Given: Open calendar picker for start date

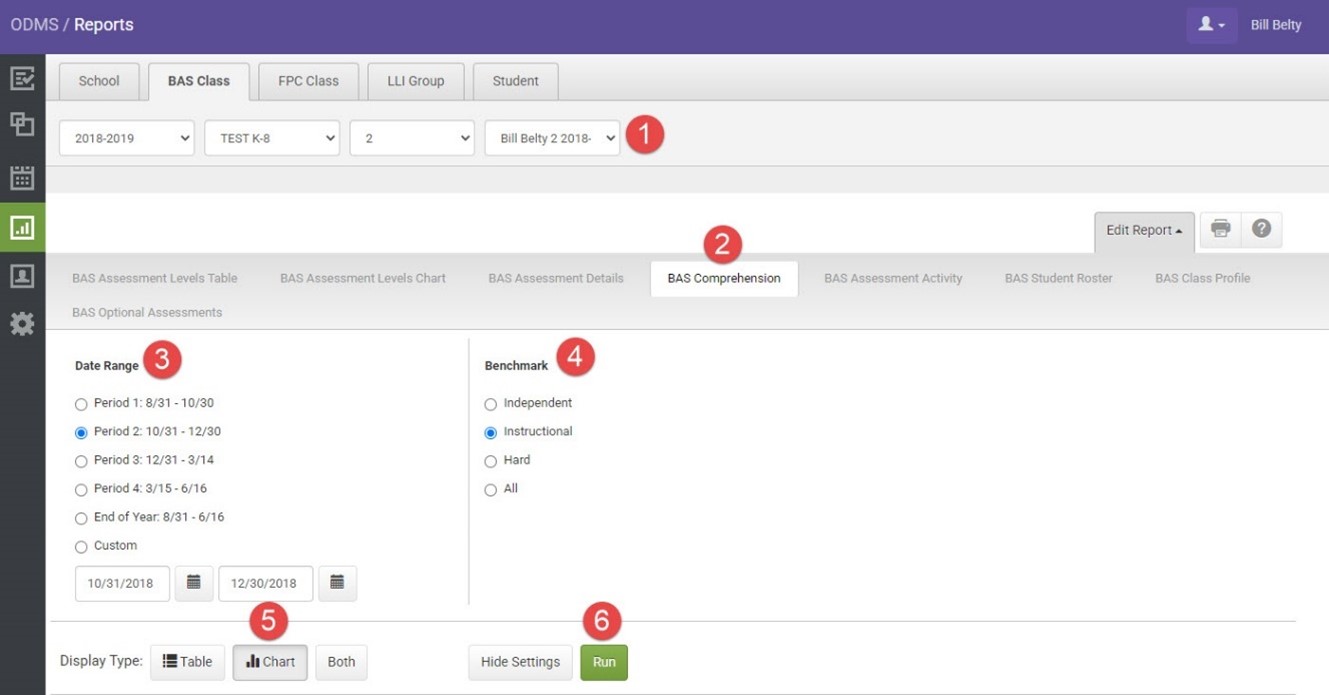Looking at the screenshot, I should tap(194, 583).
